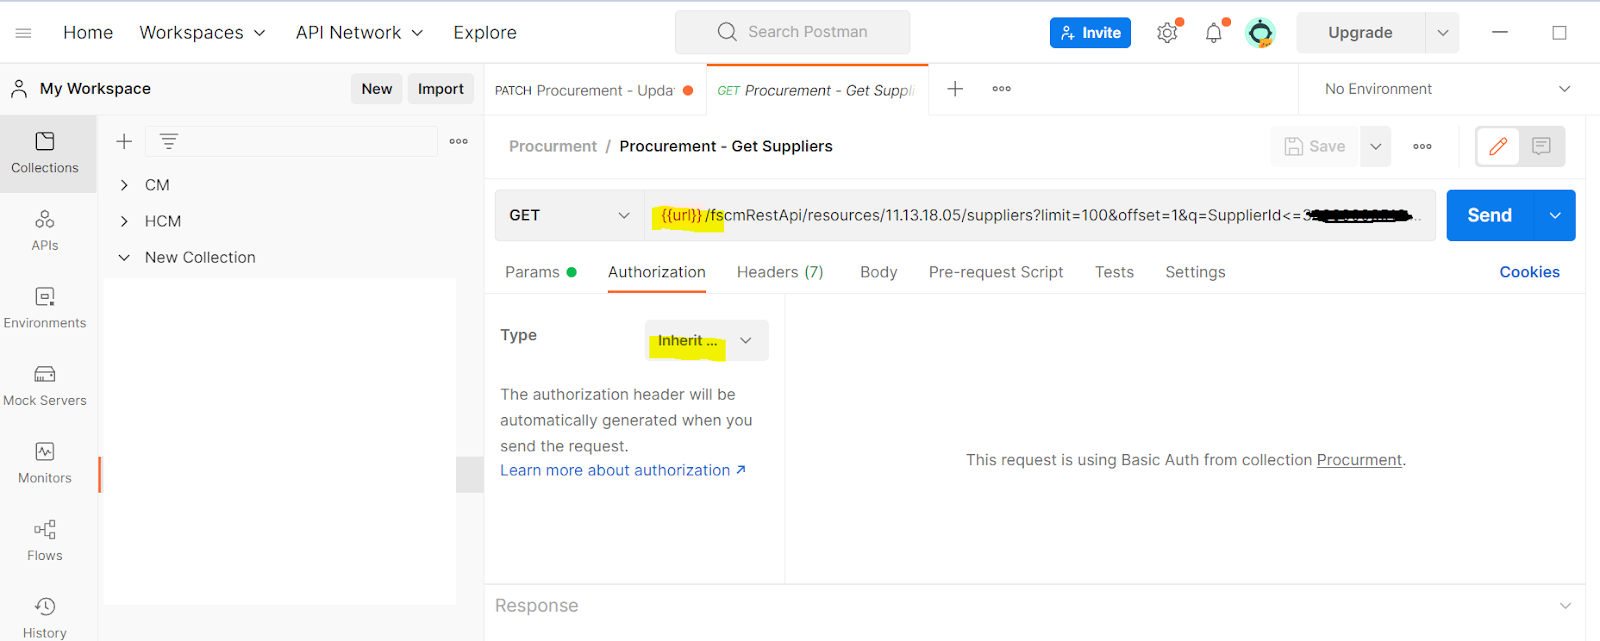Open collection options three-dot menu

pos(459,142)
